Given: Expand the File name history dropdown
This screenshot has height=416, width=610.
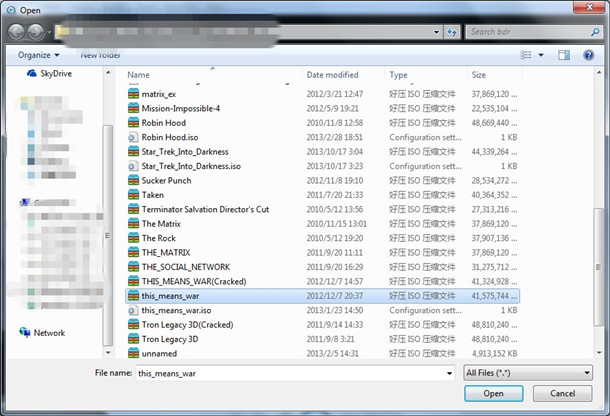Looking at the screenshot, I should click(x=449, y=373).
